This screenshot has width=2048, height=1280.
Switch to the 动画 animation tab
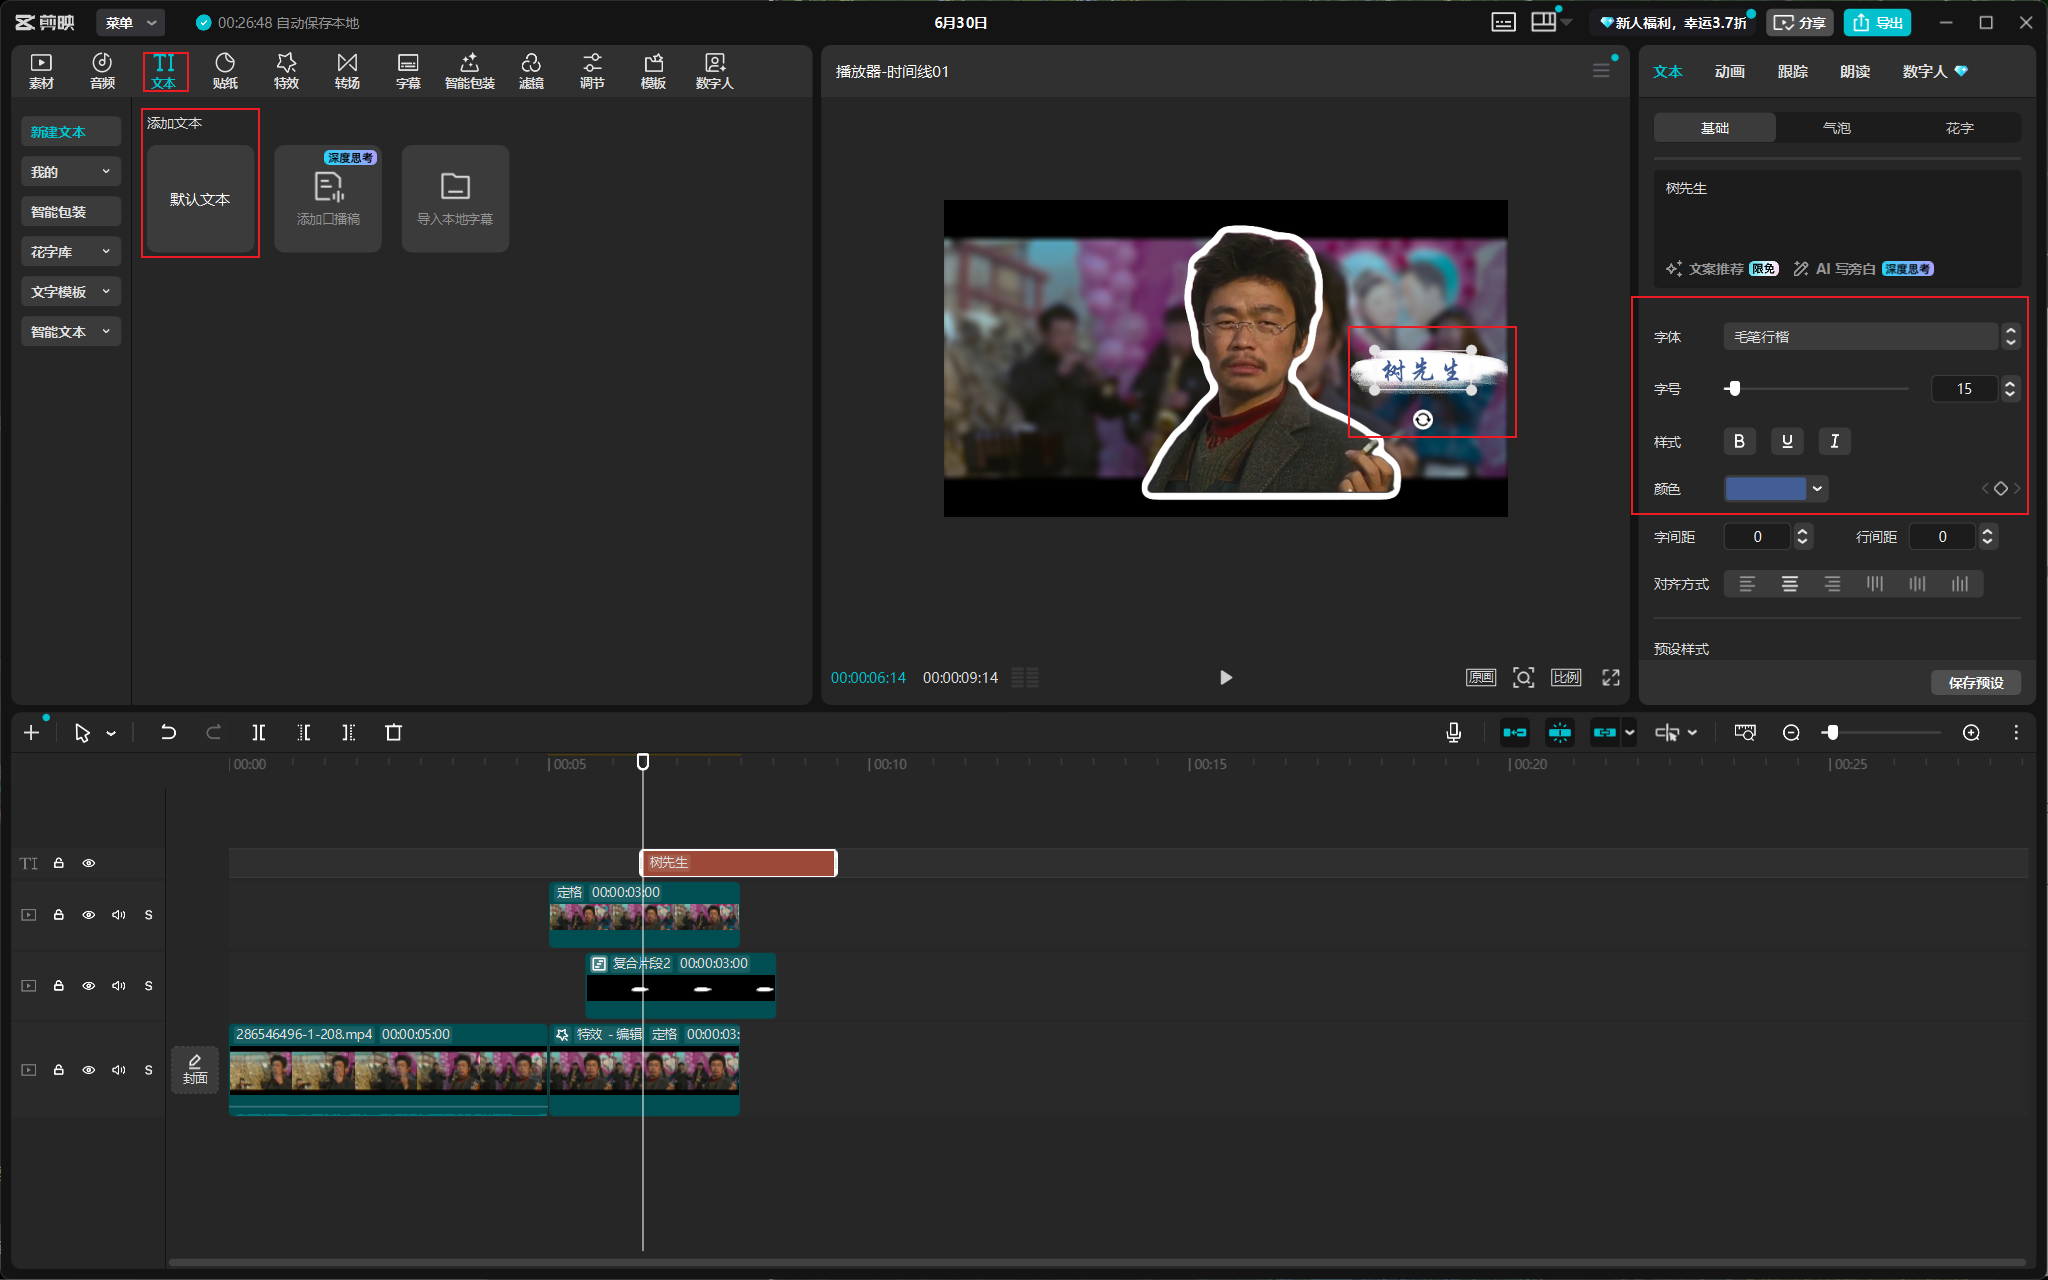point(1729,72)
